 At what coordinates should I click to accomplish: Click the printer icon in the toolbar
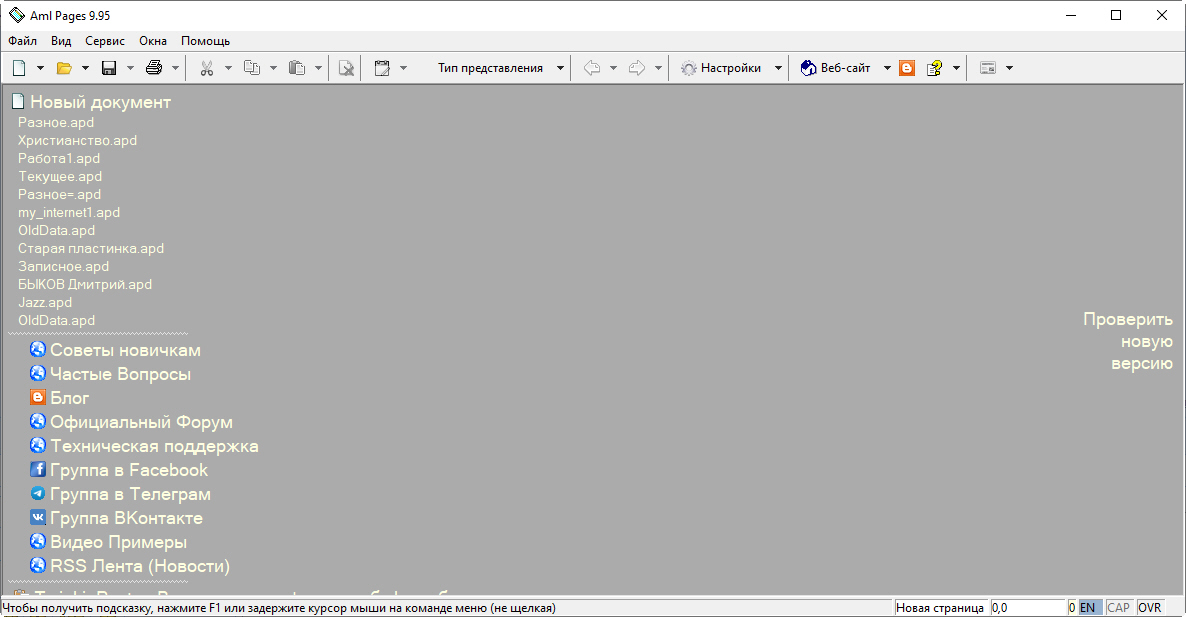154,68
